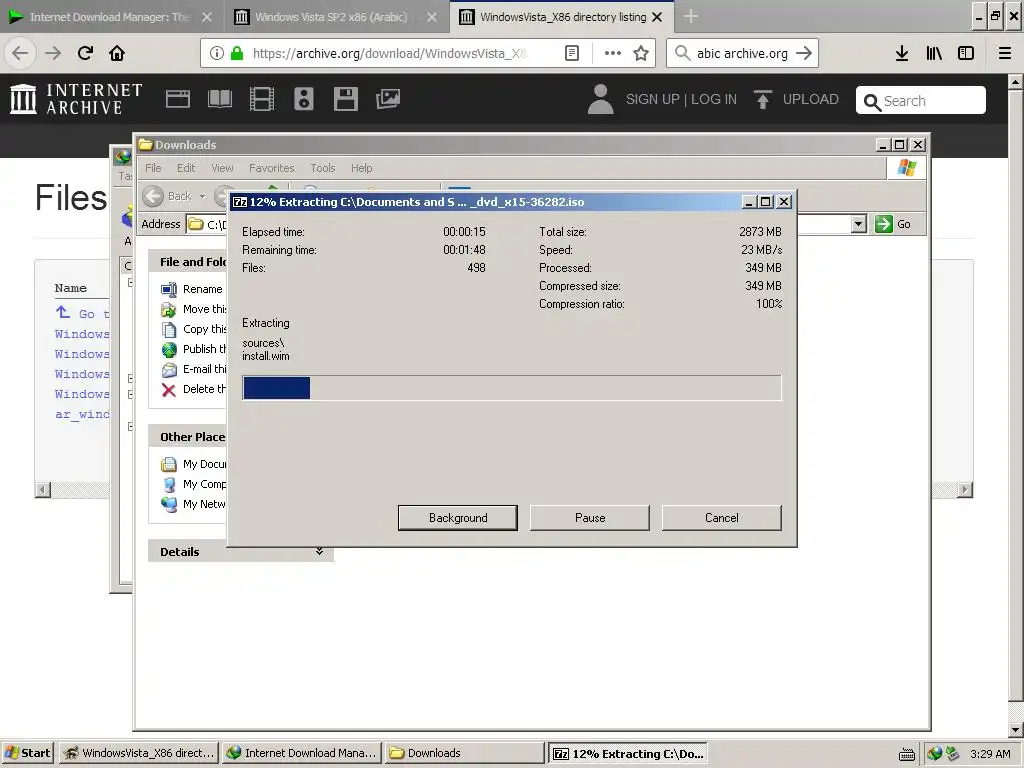The image size is (1024, 768).
Task: Click SIGN UP link on Internet Archive
Action: [x=652, y=99]
